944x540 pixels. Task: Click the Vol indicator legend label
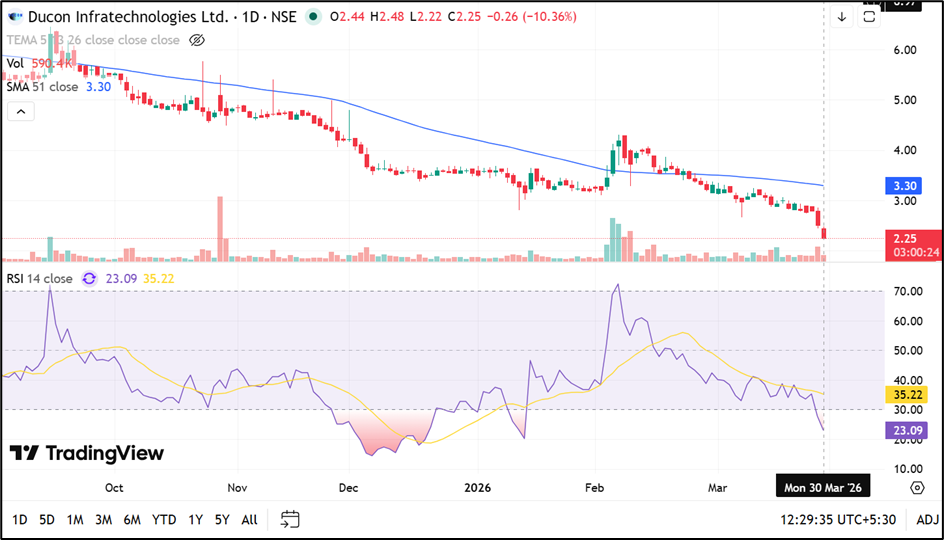coord(16,63)
